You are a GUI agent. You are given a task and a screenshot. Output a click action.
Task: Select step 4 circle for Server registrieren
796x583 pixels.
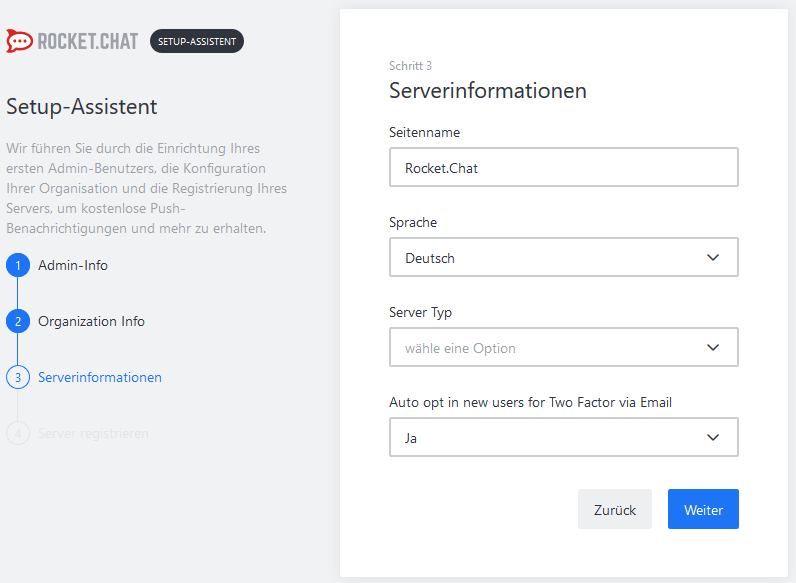18,434
